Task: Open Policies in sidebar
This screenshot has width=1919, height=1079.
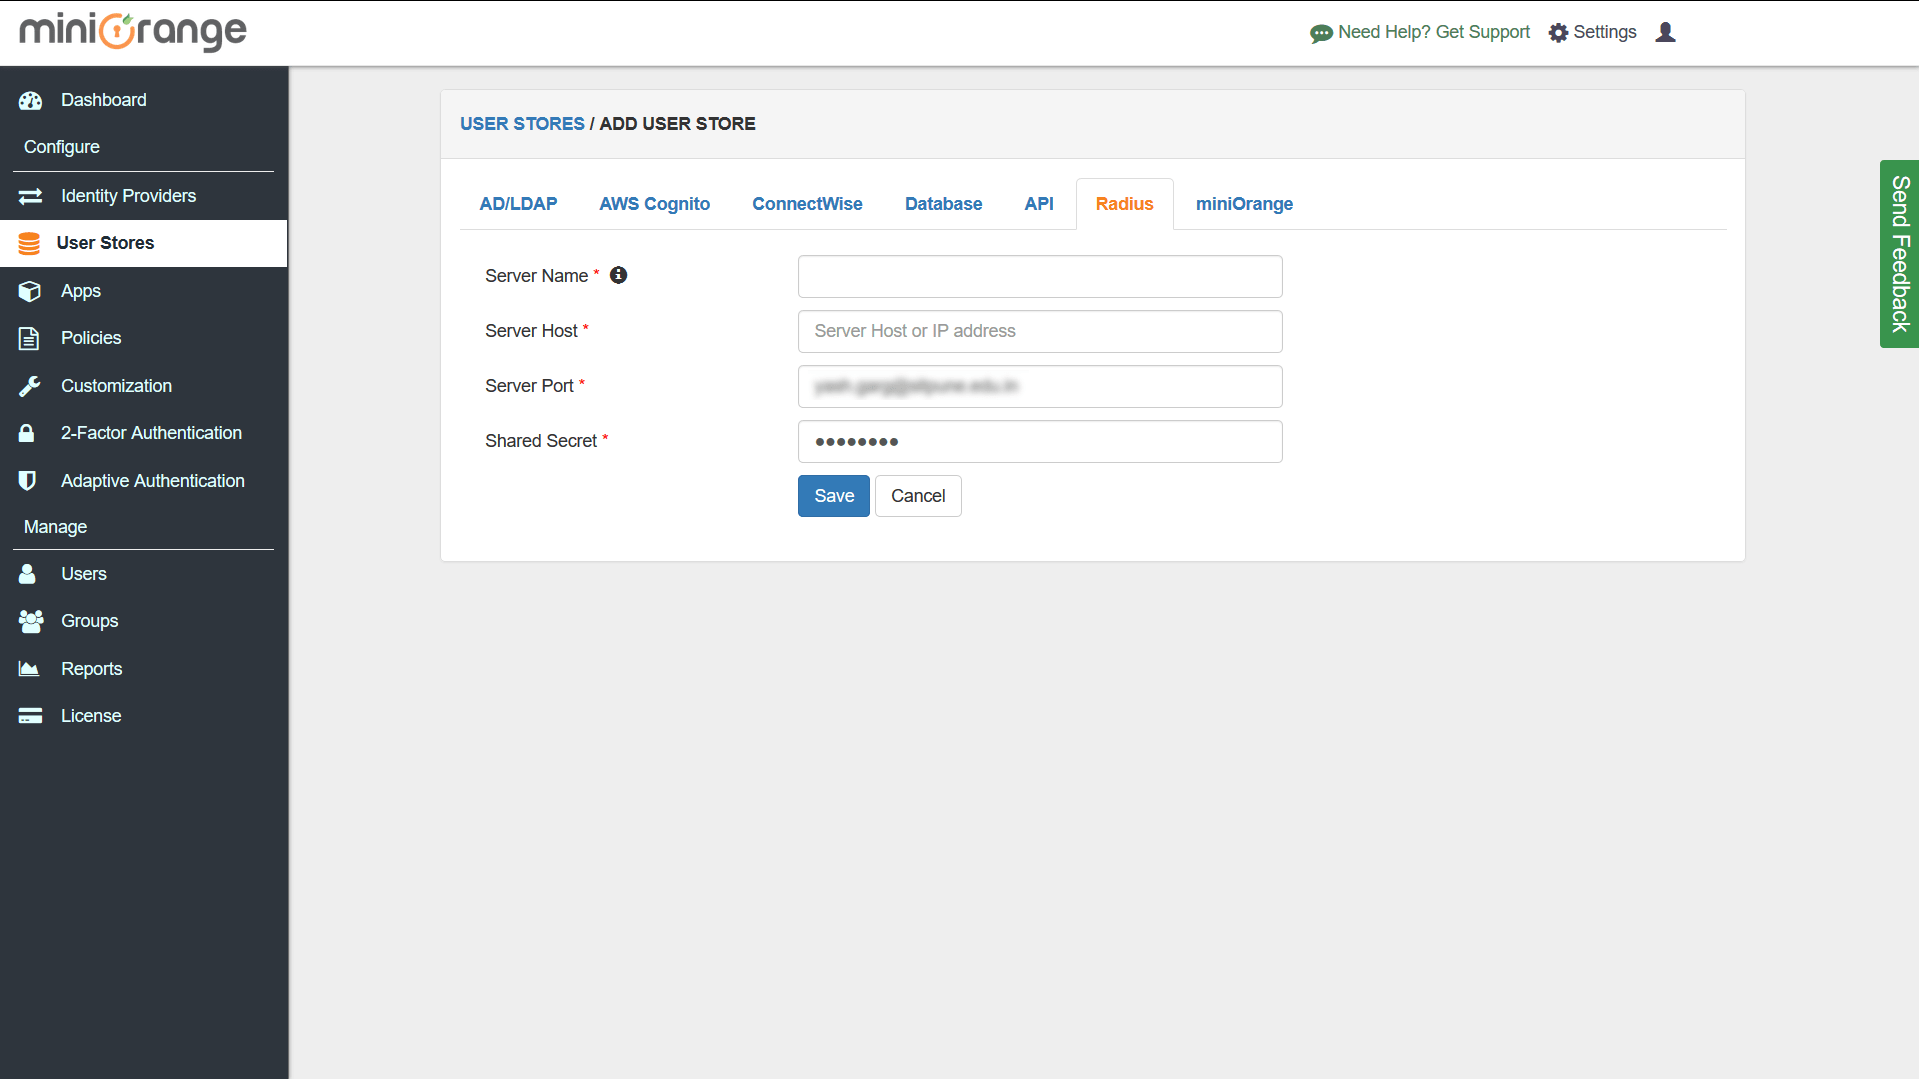Action: click(x=144, y=338)
